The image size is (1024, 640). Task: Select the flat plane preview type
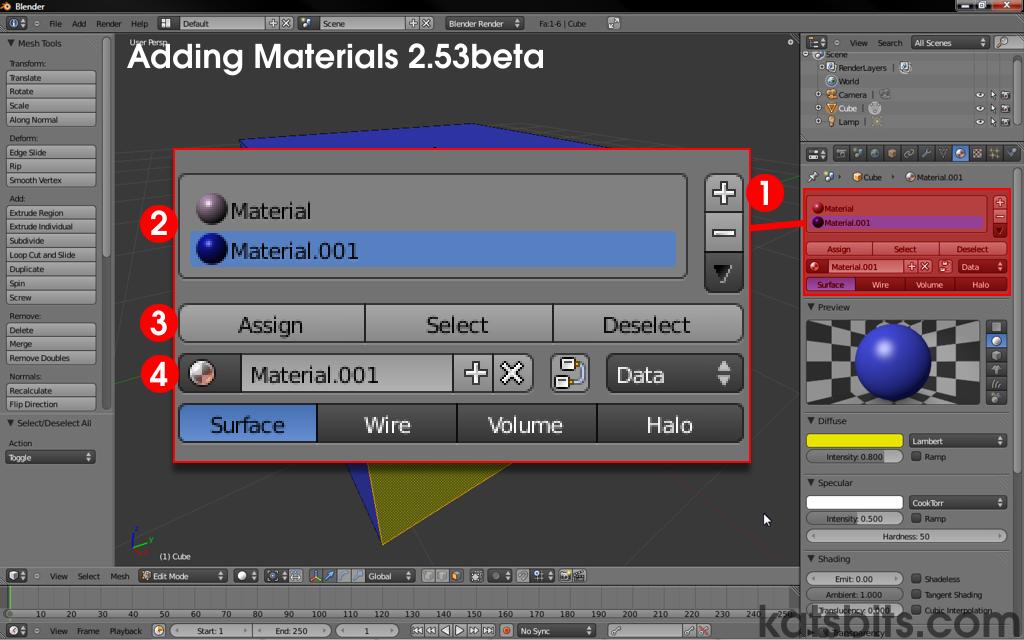click(x=997, y=326)
